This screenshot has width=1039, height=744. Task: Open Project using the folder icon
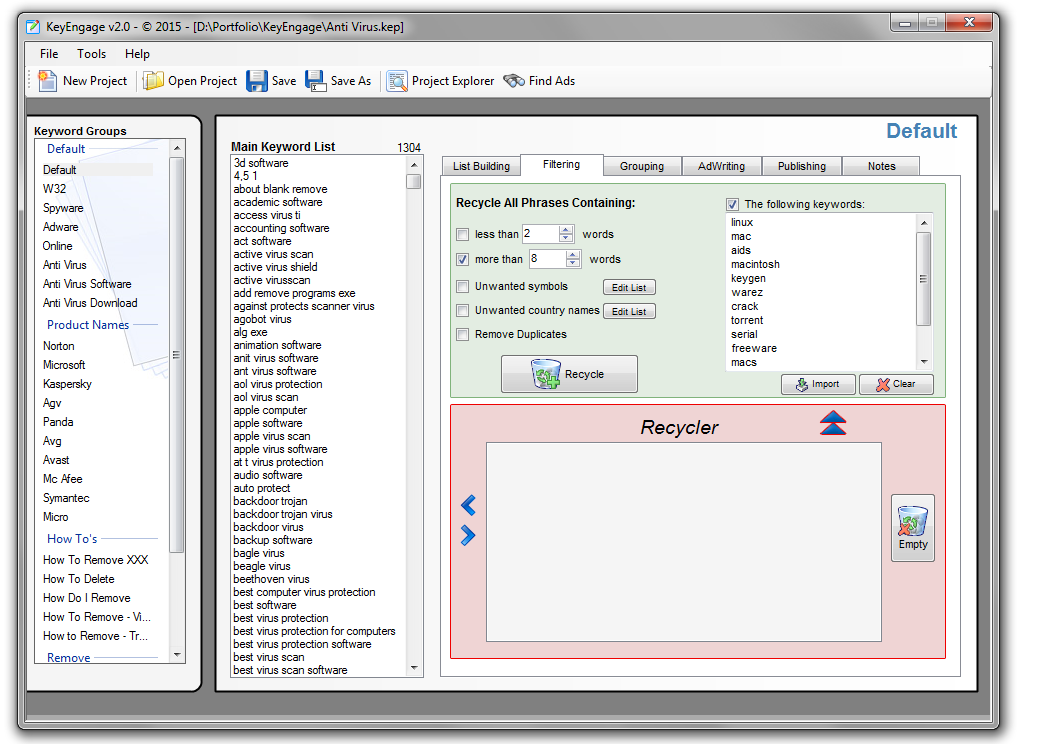(153, 81)
